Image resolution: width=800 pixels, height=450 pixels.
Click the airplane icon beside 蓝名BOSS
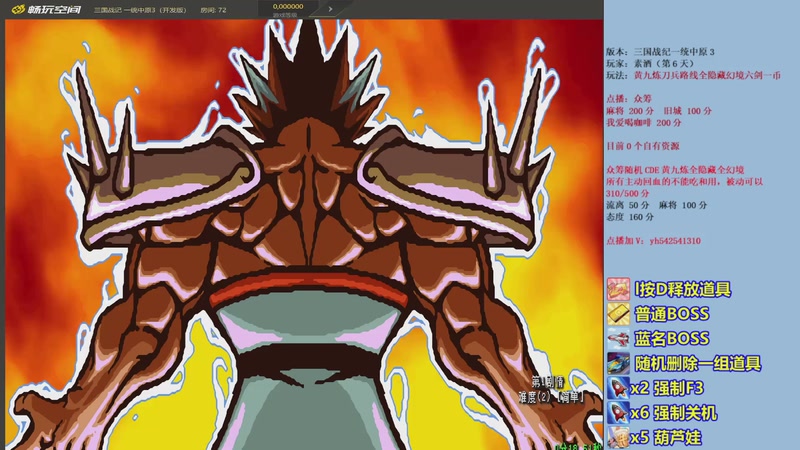coord(618,338)
